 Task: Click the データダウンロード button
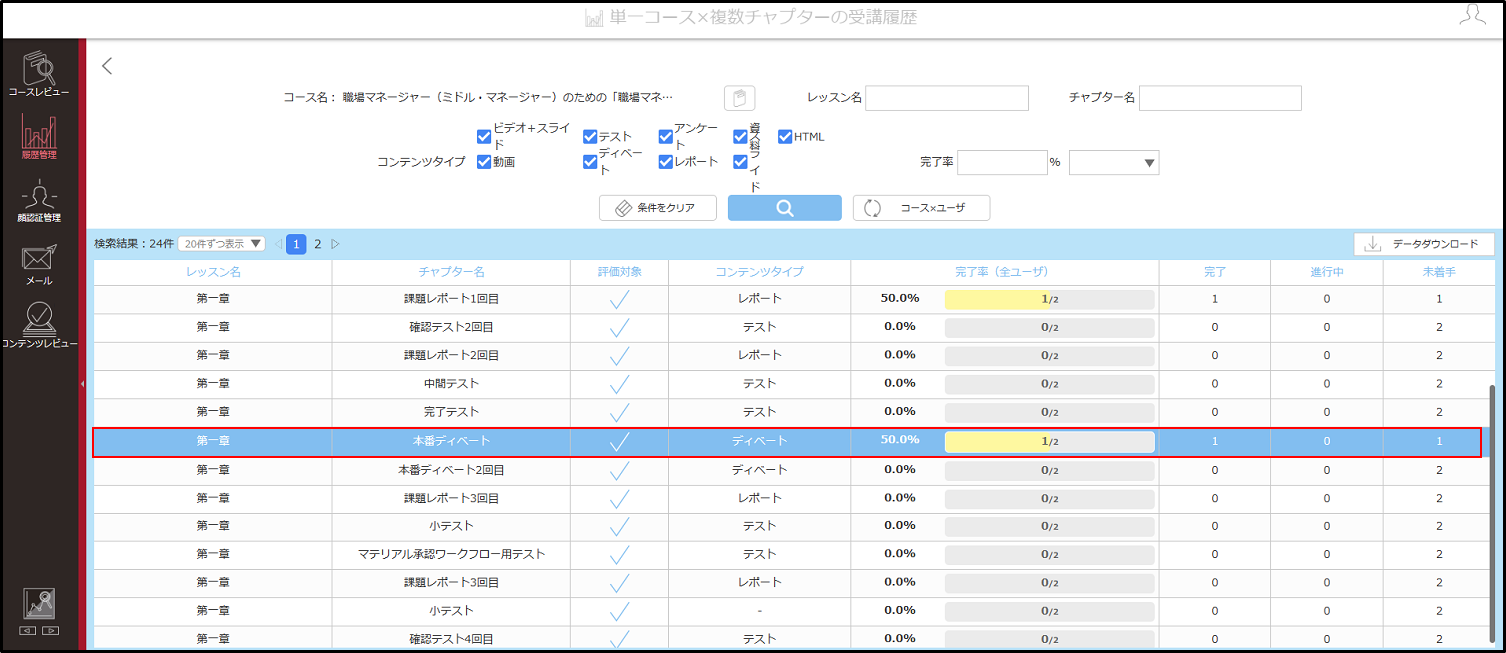pyautogui.click(x=1424, y=244)
